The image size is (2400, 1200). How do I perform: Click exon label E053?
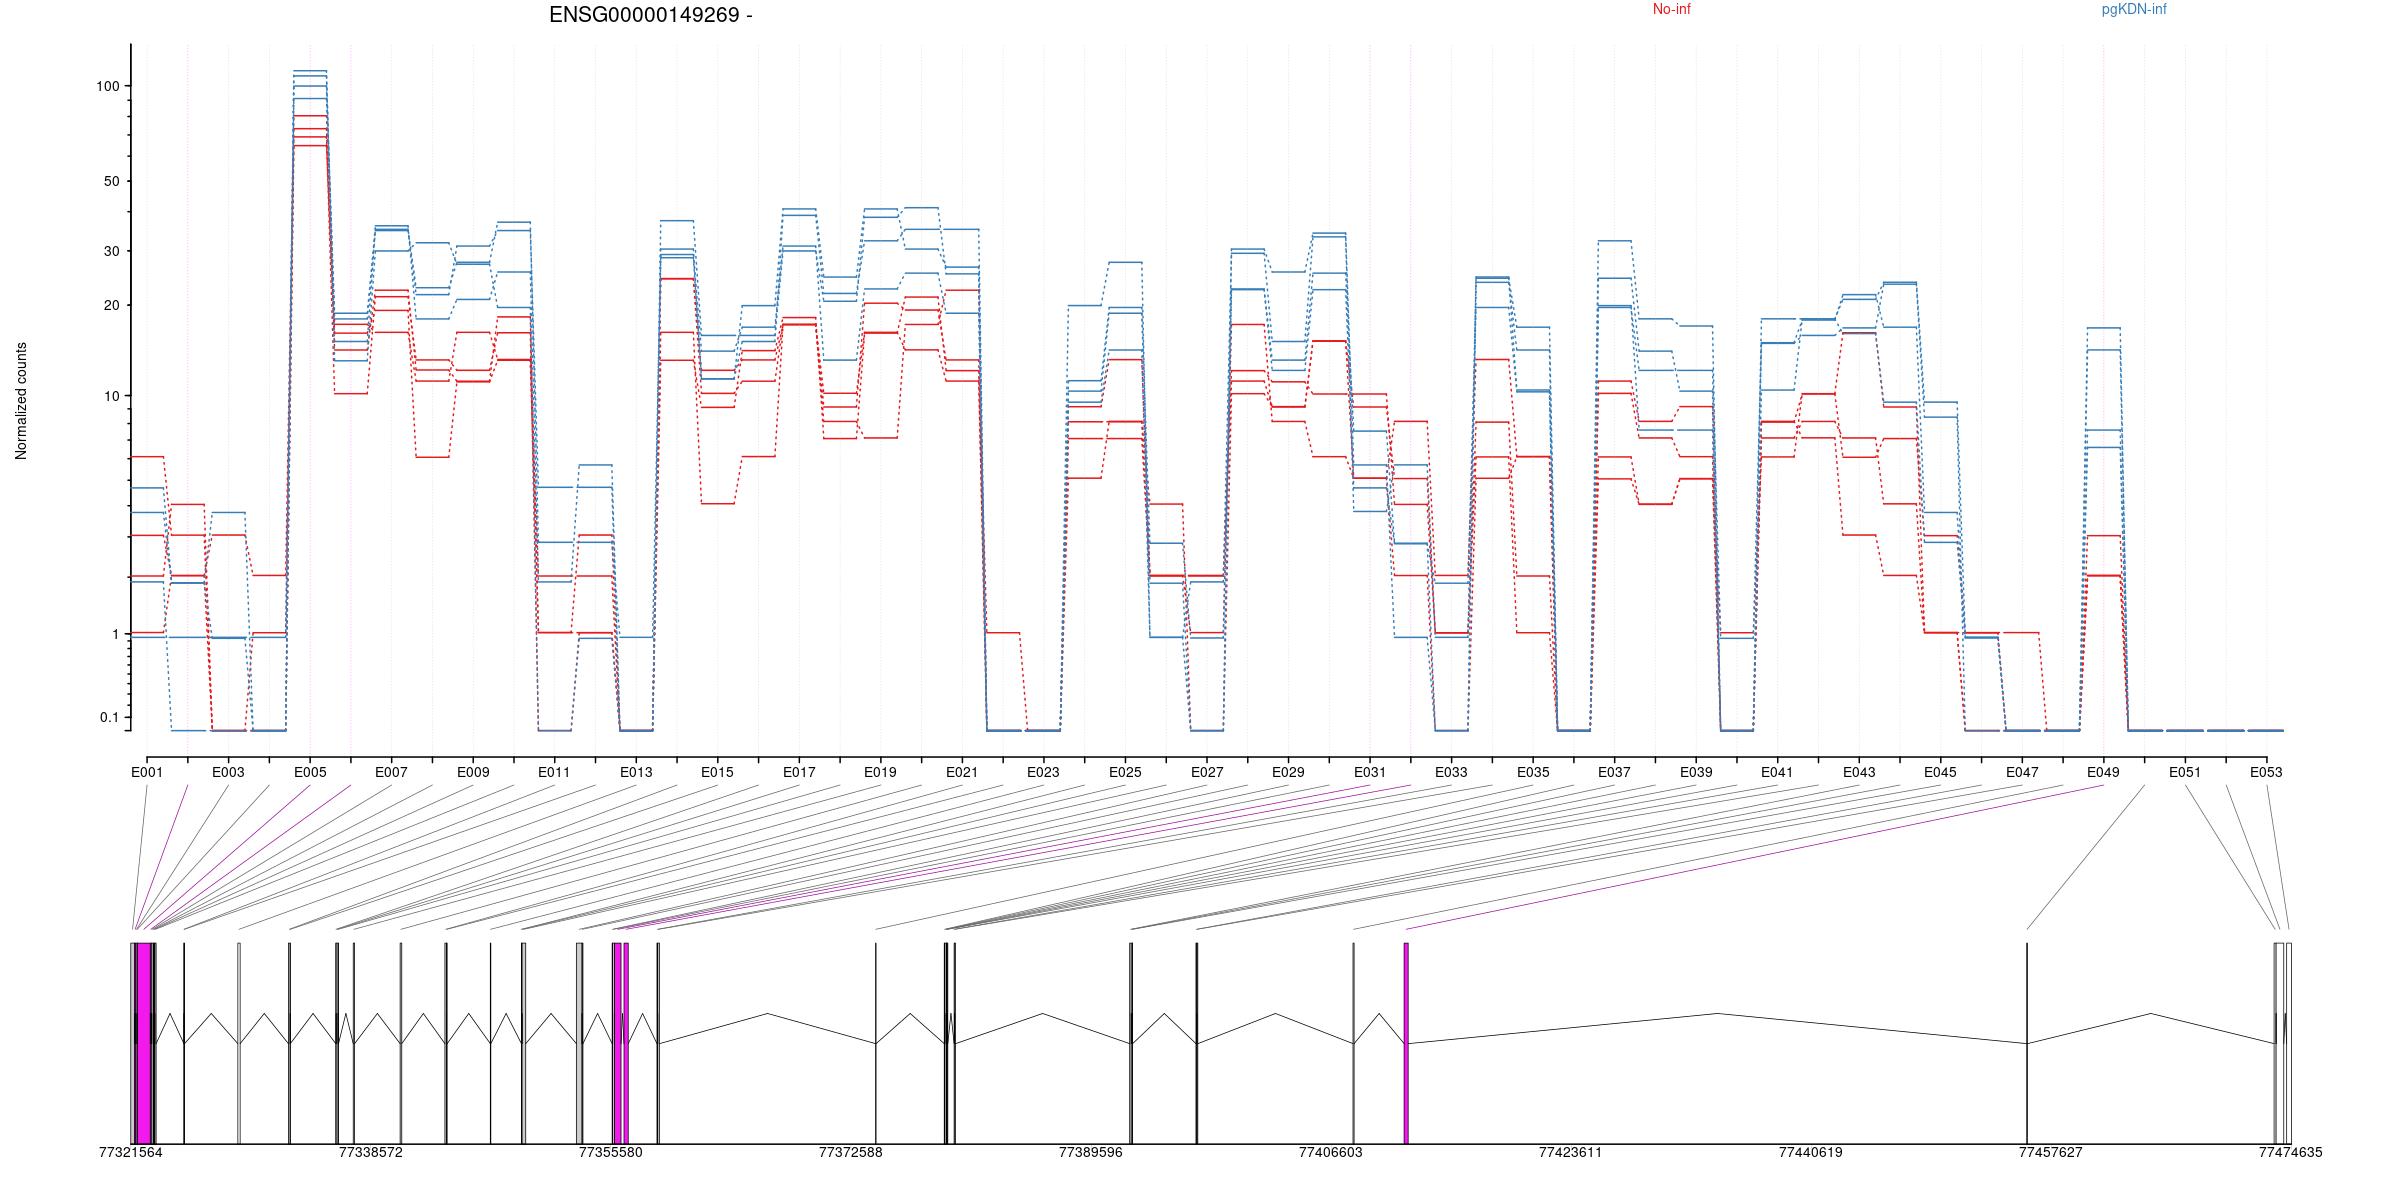(x=2266, y=772)
